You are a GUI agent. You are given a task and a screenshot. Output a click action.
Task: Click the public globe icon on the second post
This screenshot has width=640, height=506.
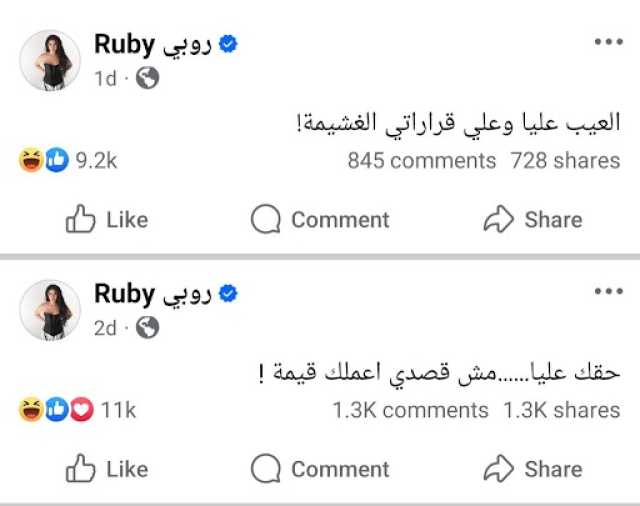pyautogui.click(x=147, y=327)
